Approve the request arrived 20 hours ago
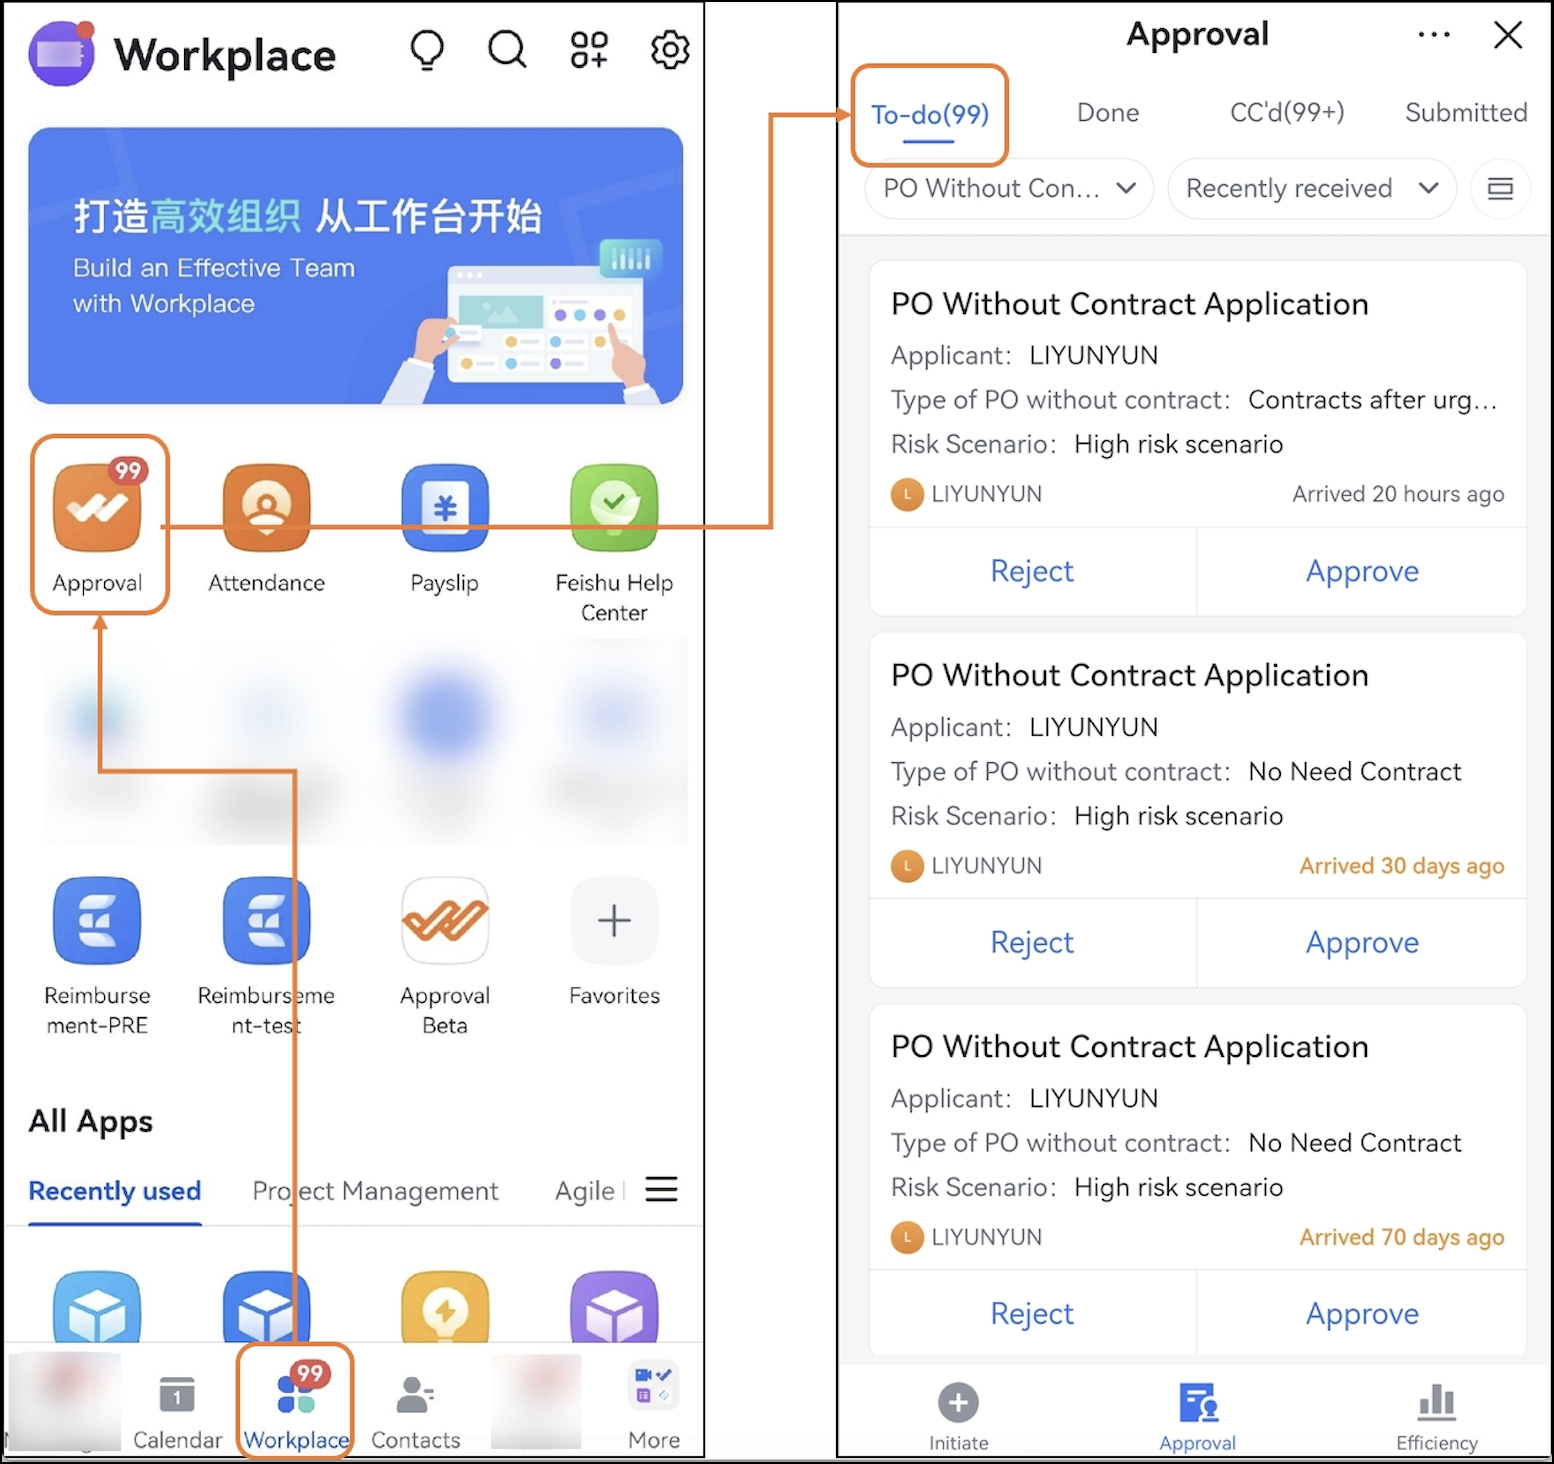The width and height of the screenshot is (1554, 1464). 1362,571
